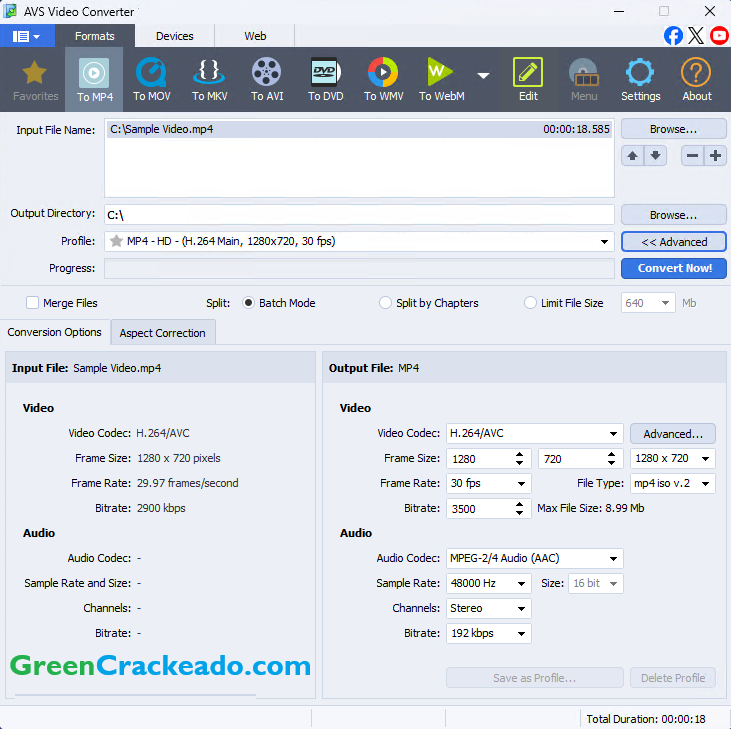Switch to the Formats tab
Viewport: 731px width, 729px height.
click(x=95, y=36)
